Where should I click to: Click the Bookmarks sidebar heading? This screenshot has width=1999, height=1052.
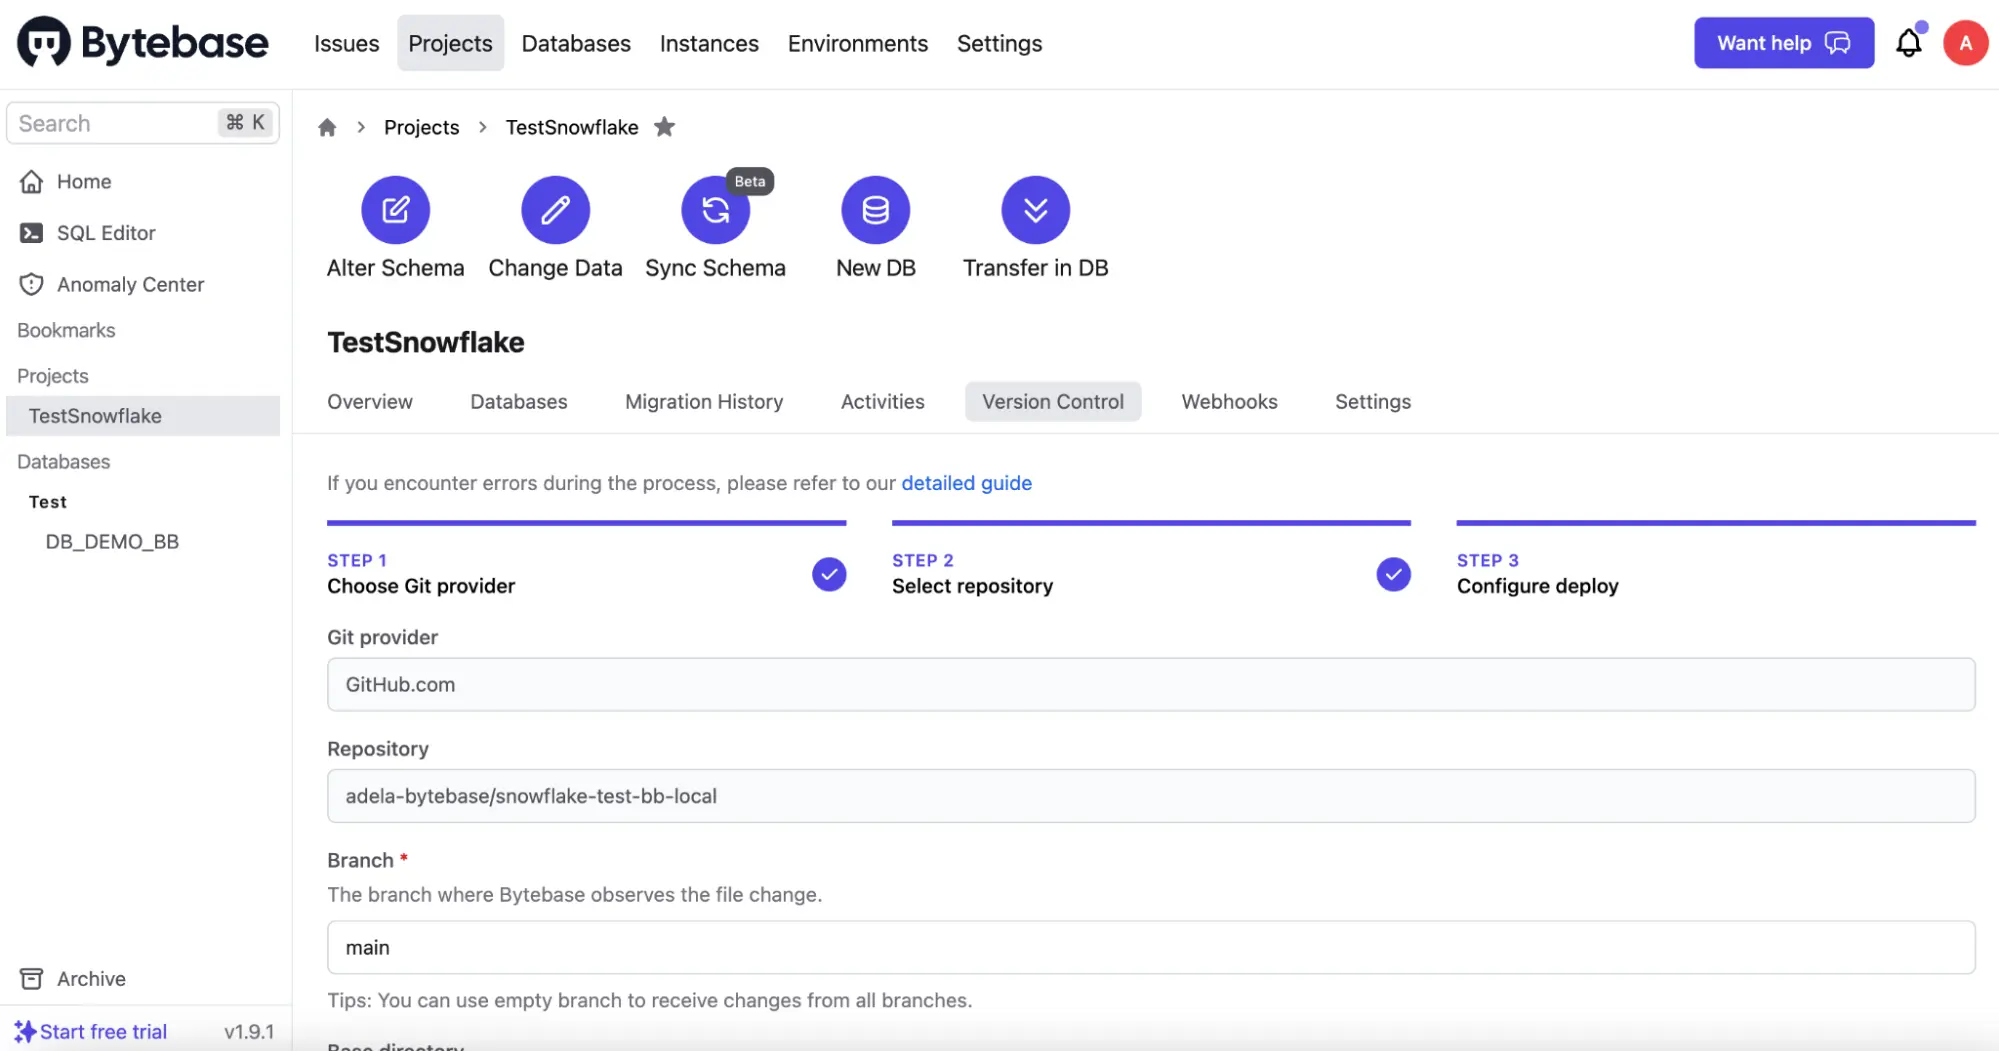coord(66,330)
